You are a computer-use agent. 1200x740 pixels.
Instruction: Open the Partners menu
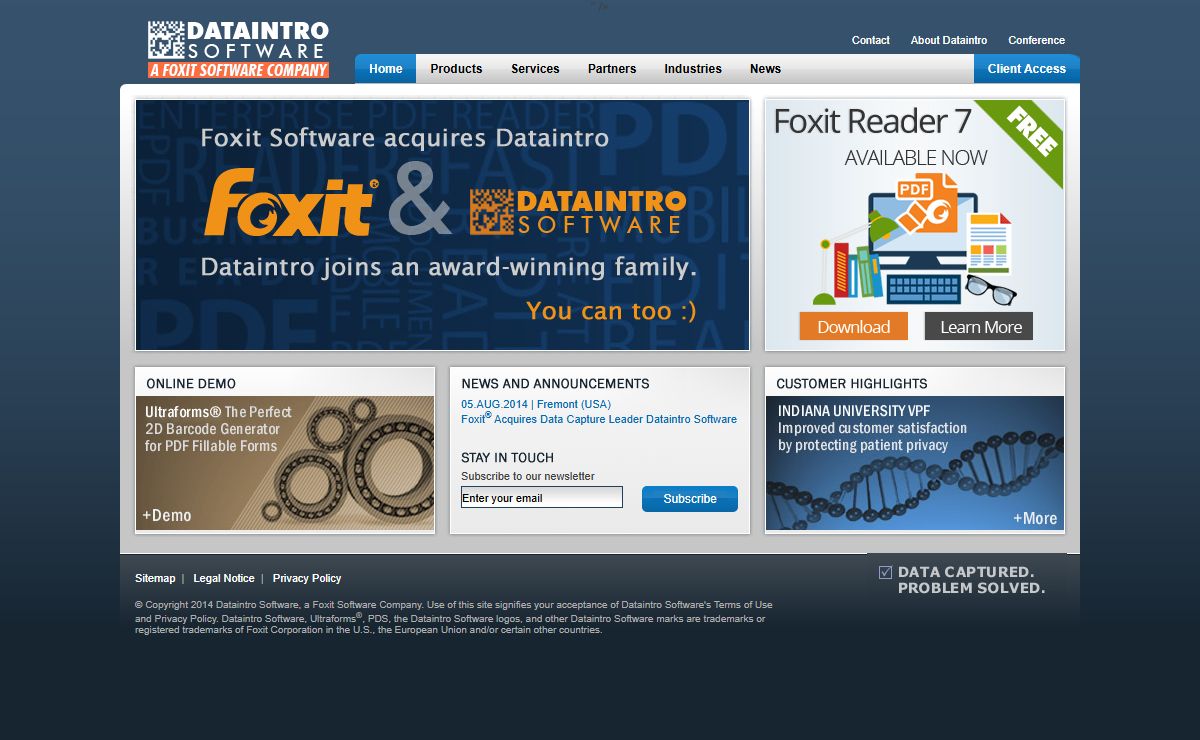612,69
